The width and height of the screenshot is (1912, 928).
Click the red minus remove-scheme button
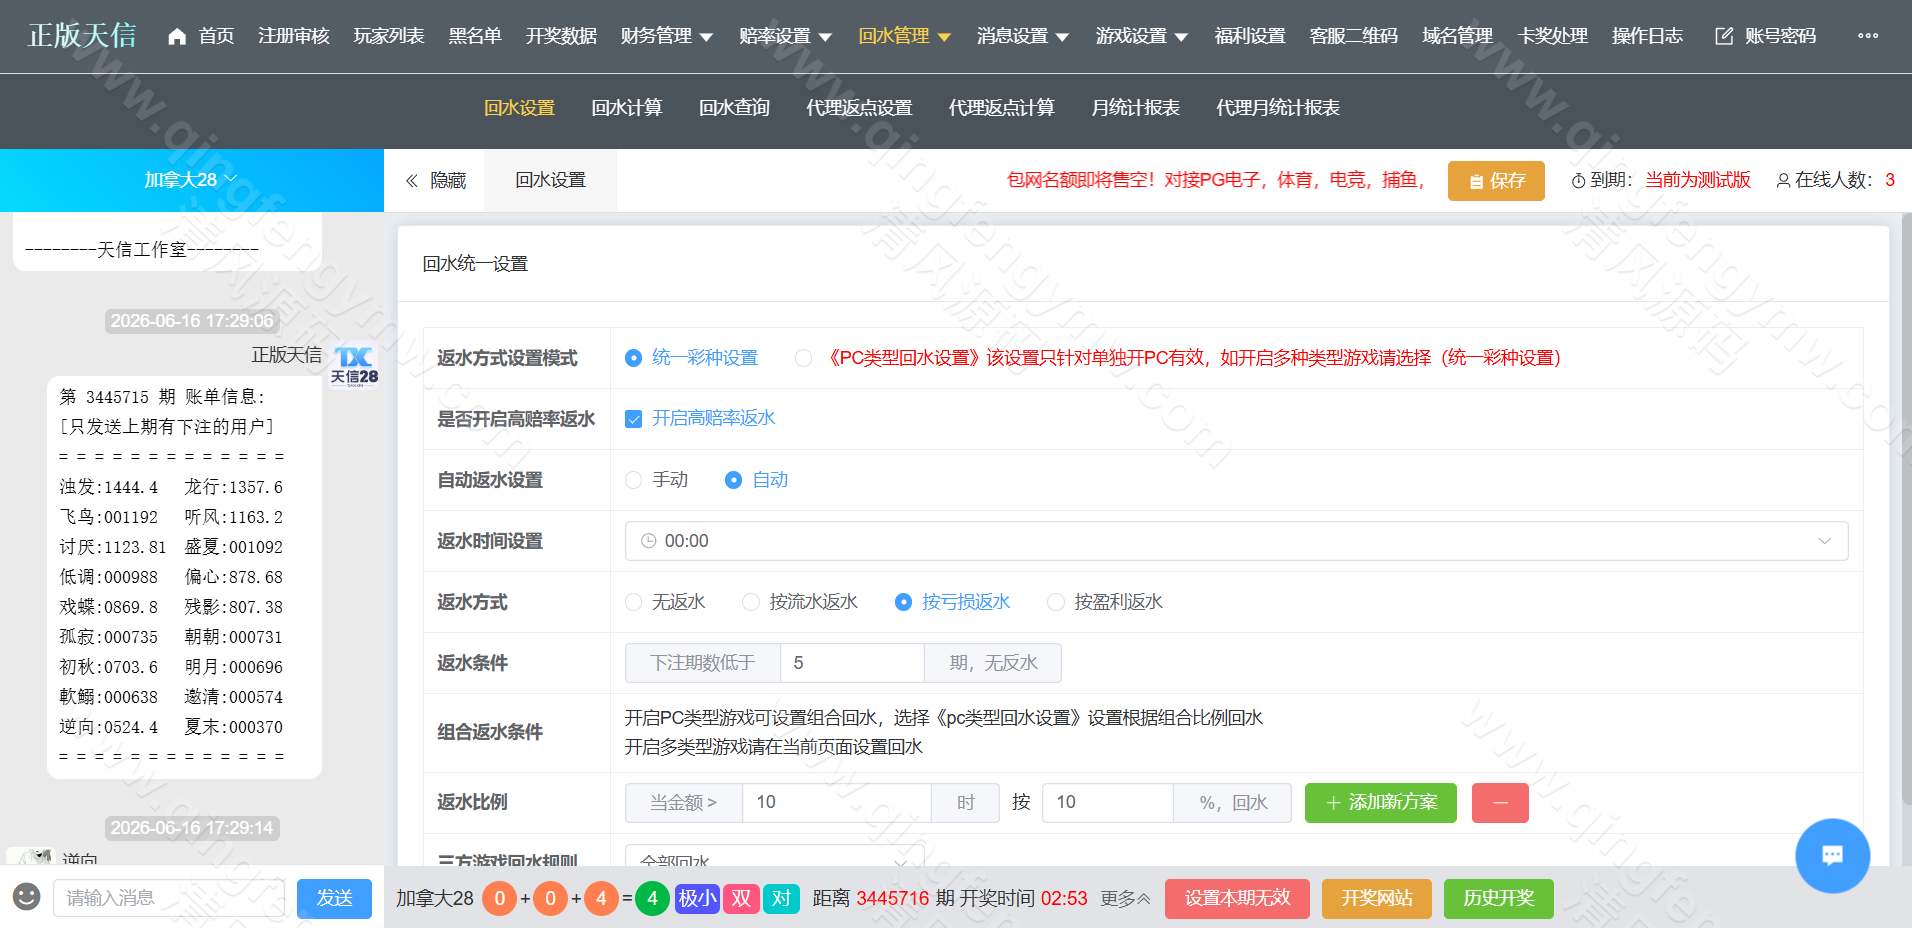[1500, 803]
